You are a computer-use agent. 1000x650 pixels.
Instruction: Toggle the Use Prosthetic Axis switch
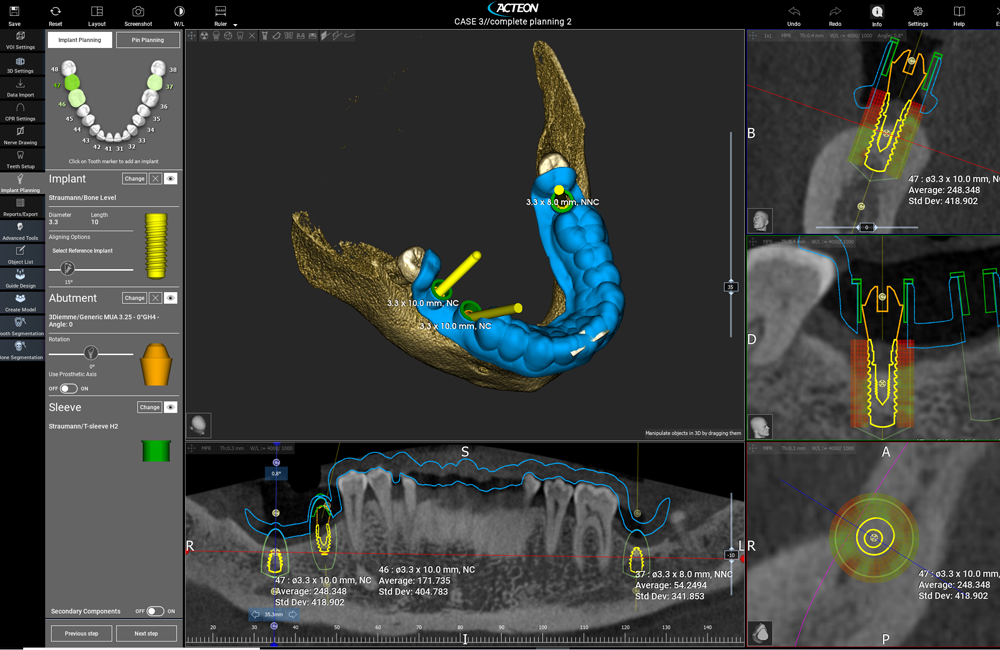[x=68, y=388]
